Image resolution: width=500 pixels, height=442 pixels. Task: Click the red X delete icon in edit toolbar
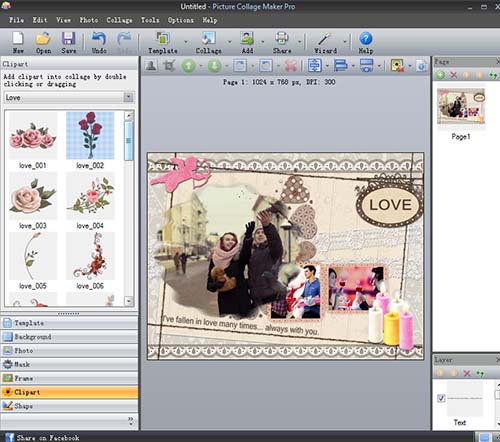tap(291, 66)
